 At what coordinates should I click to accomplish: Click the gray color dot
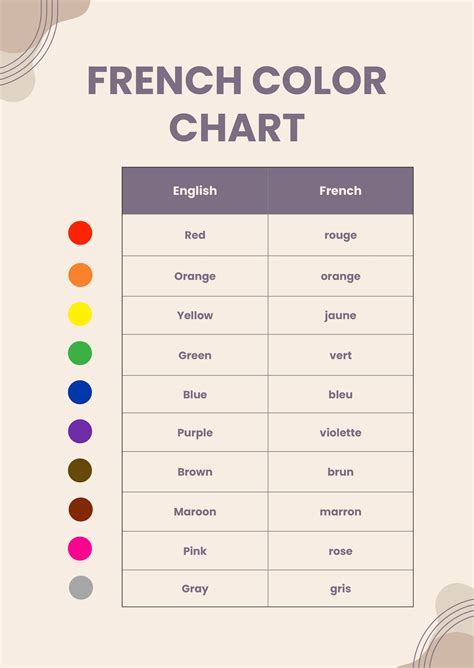point(81,587)
